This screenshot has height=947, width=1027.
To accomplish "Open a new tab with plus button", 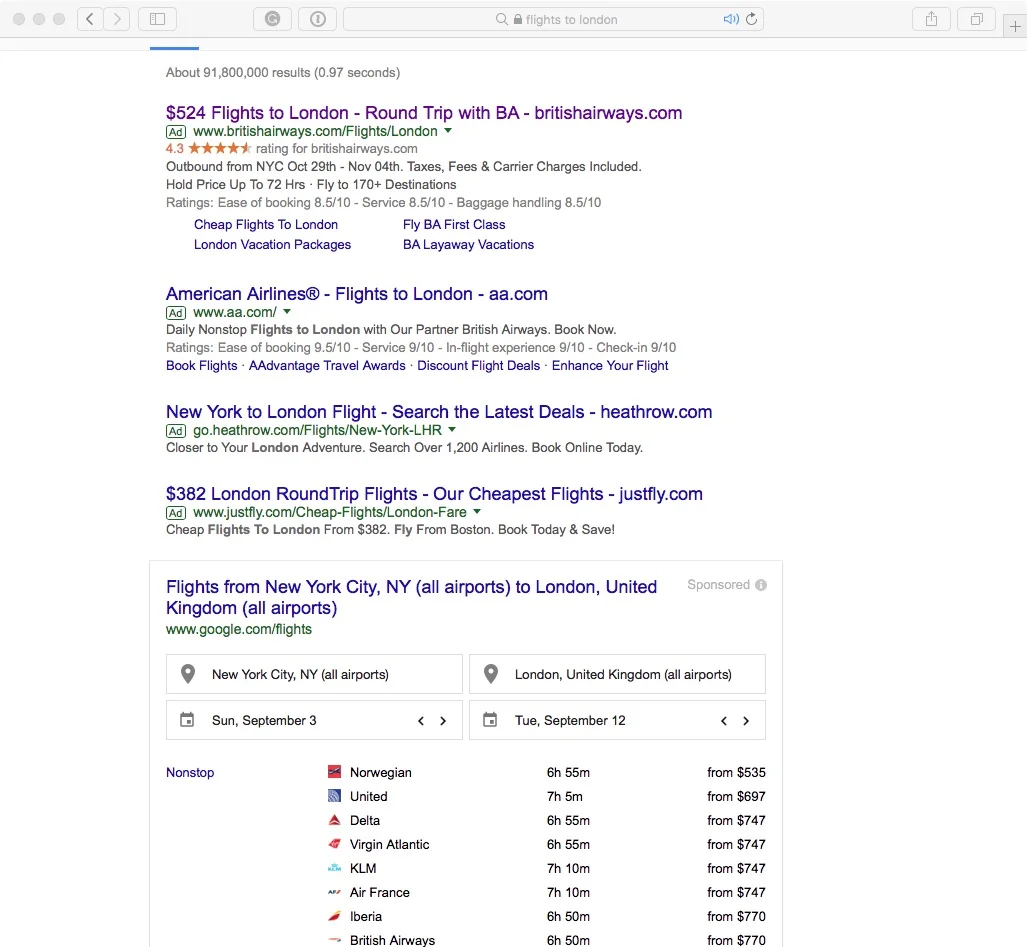I will click(x=1015, y=26).
